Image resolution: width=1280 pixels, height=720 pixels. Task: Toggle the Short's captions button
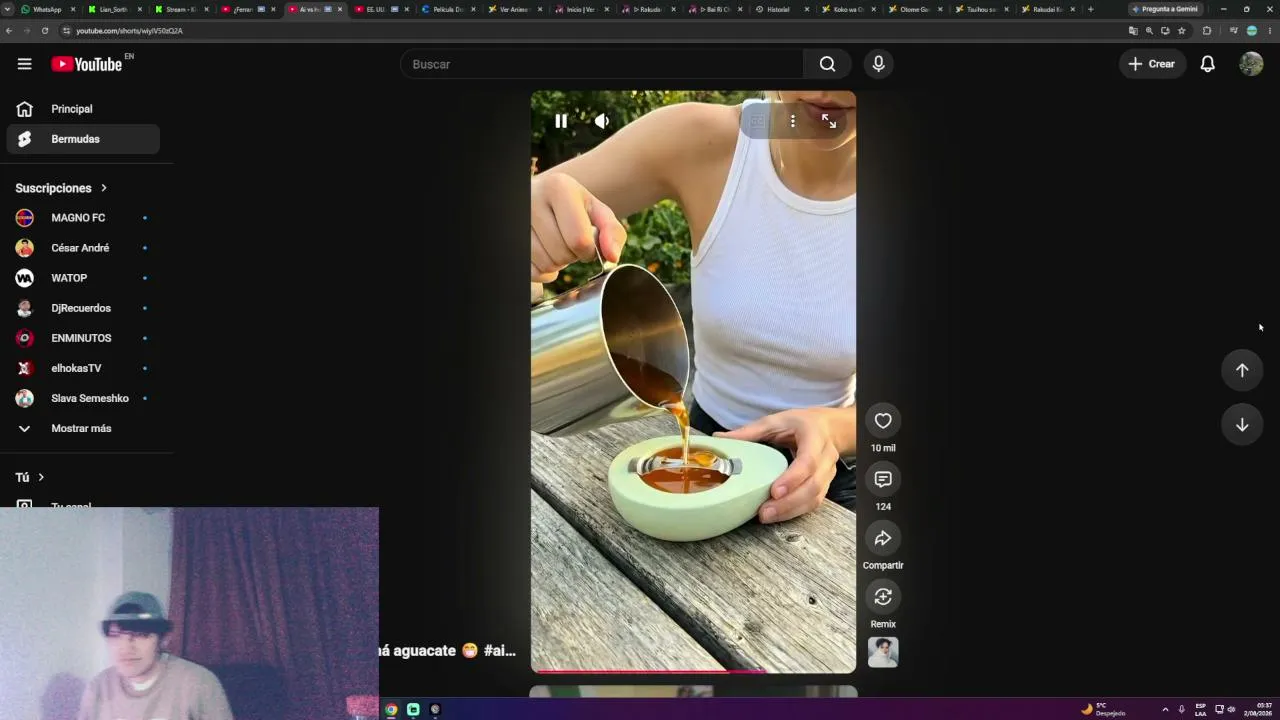[758, 121]
